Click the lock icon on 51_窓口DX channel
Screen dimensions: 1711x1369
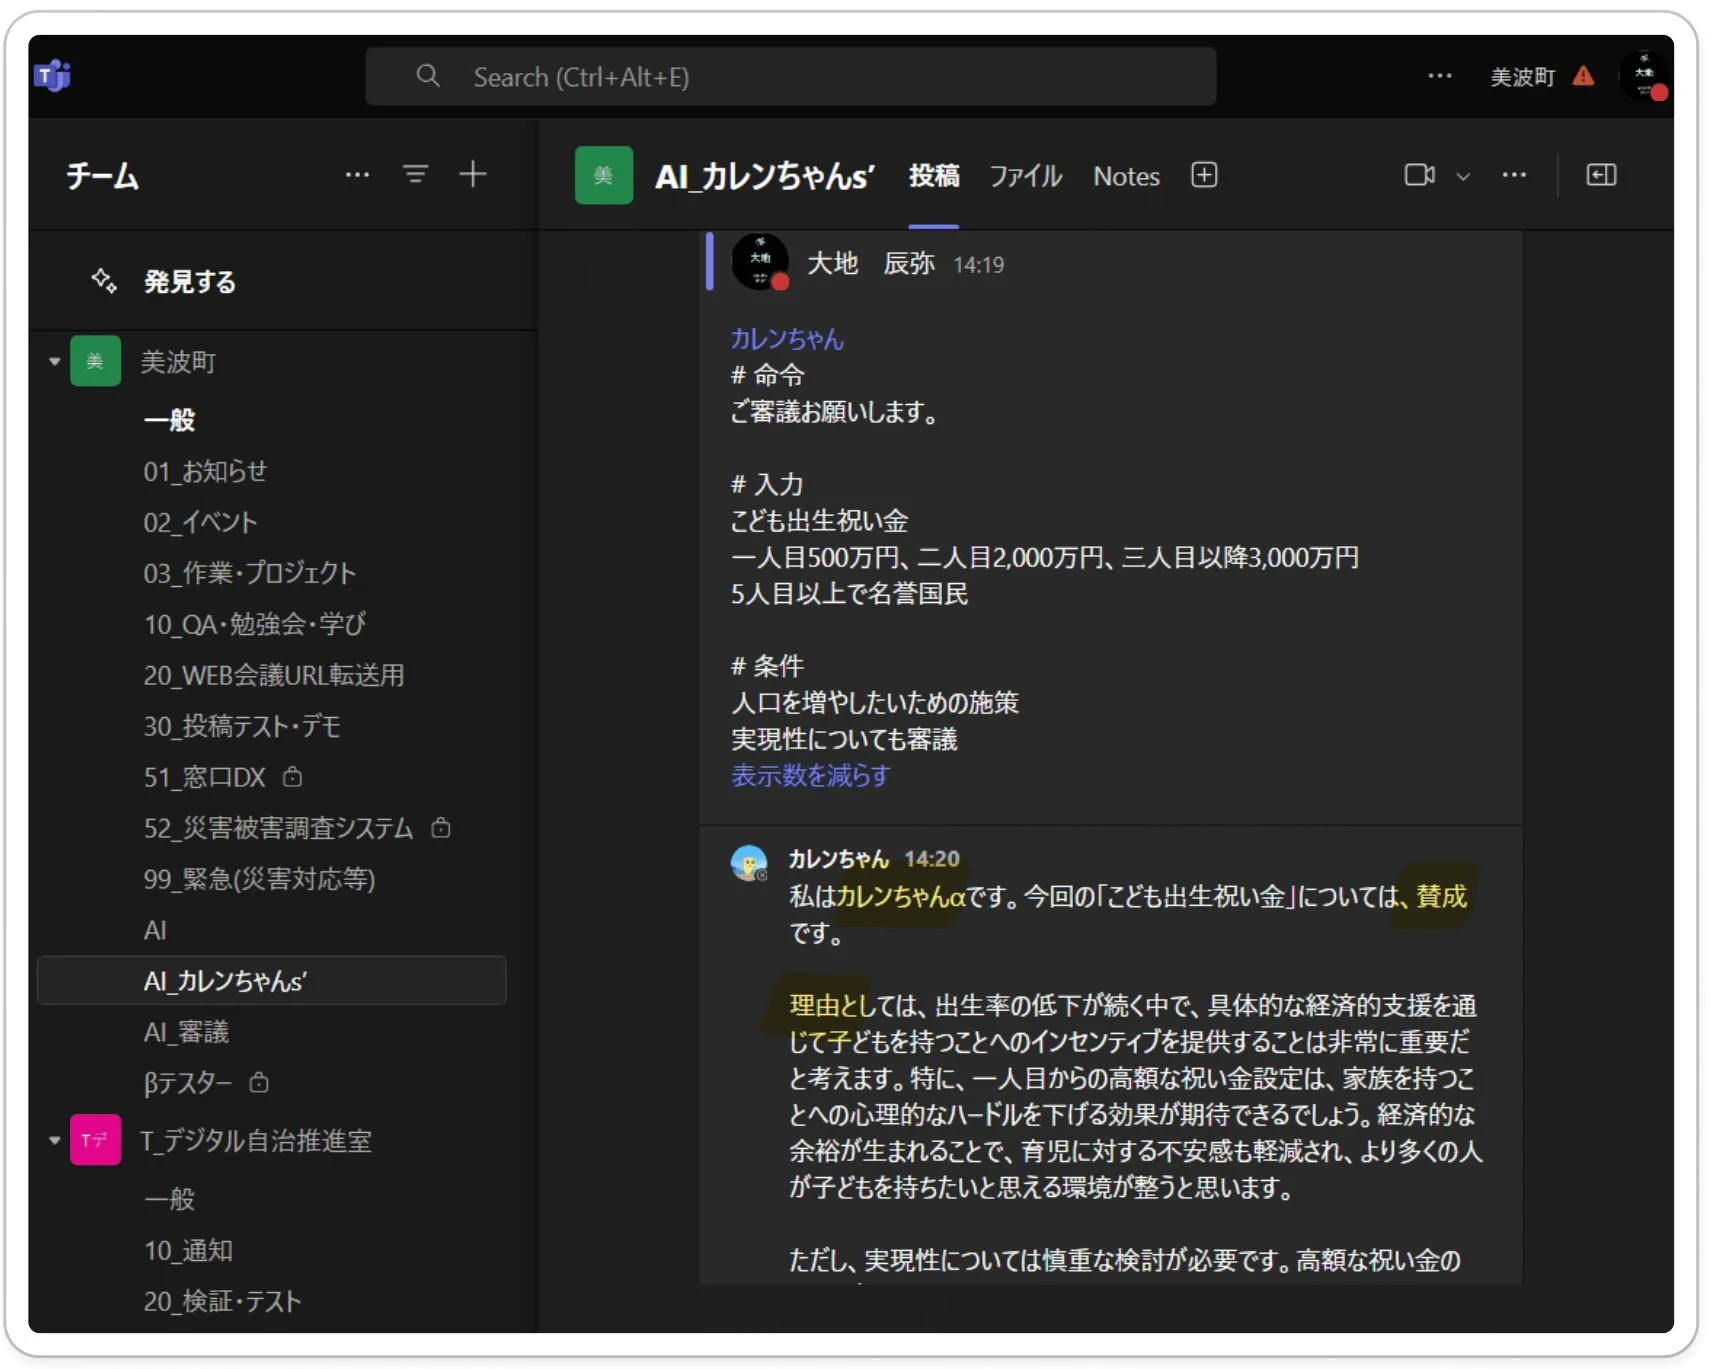coord(291,777)
